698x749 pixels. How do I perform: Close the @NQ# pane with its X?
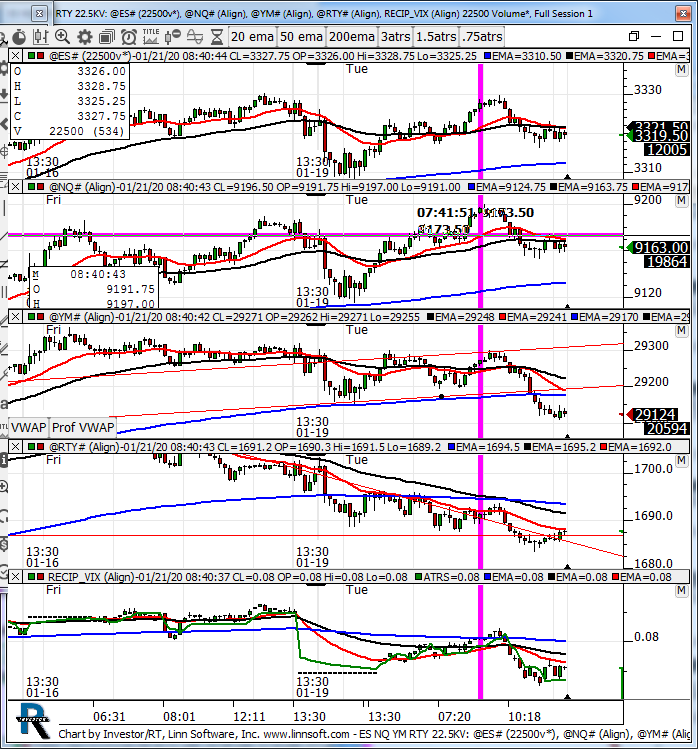(x=15, y=186)
